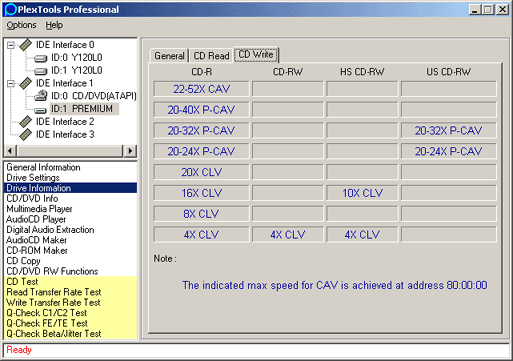Screen dimensions: 513x361
Task: Select ID:0 CD/DVD(ATAPI) drive entry
Action: (94, 96)
